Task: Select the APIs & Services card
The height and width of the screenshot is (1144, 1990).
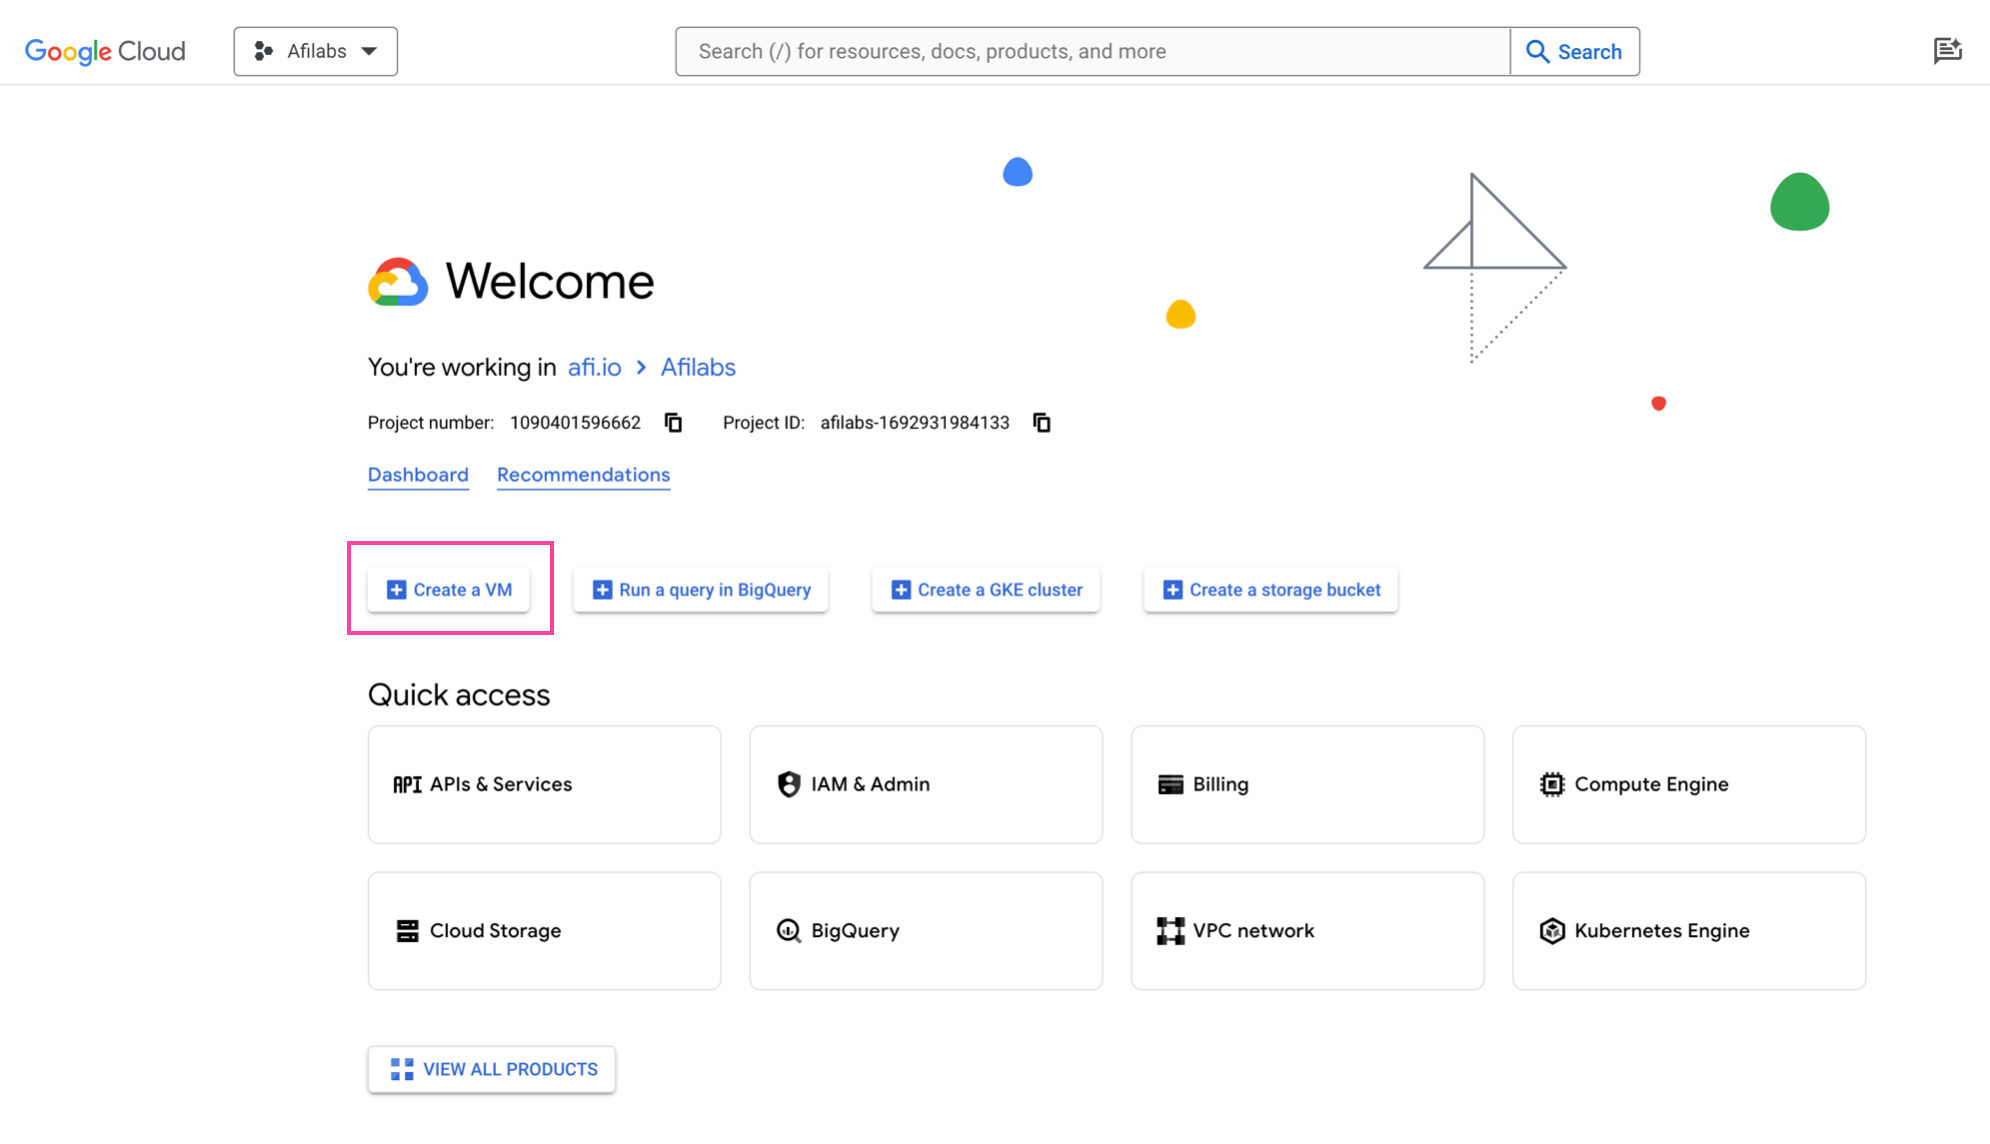Action: [x=543, y=784]
